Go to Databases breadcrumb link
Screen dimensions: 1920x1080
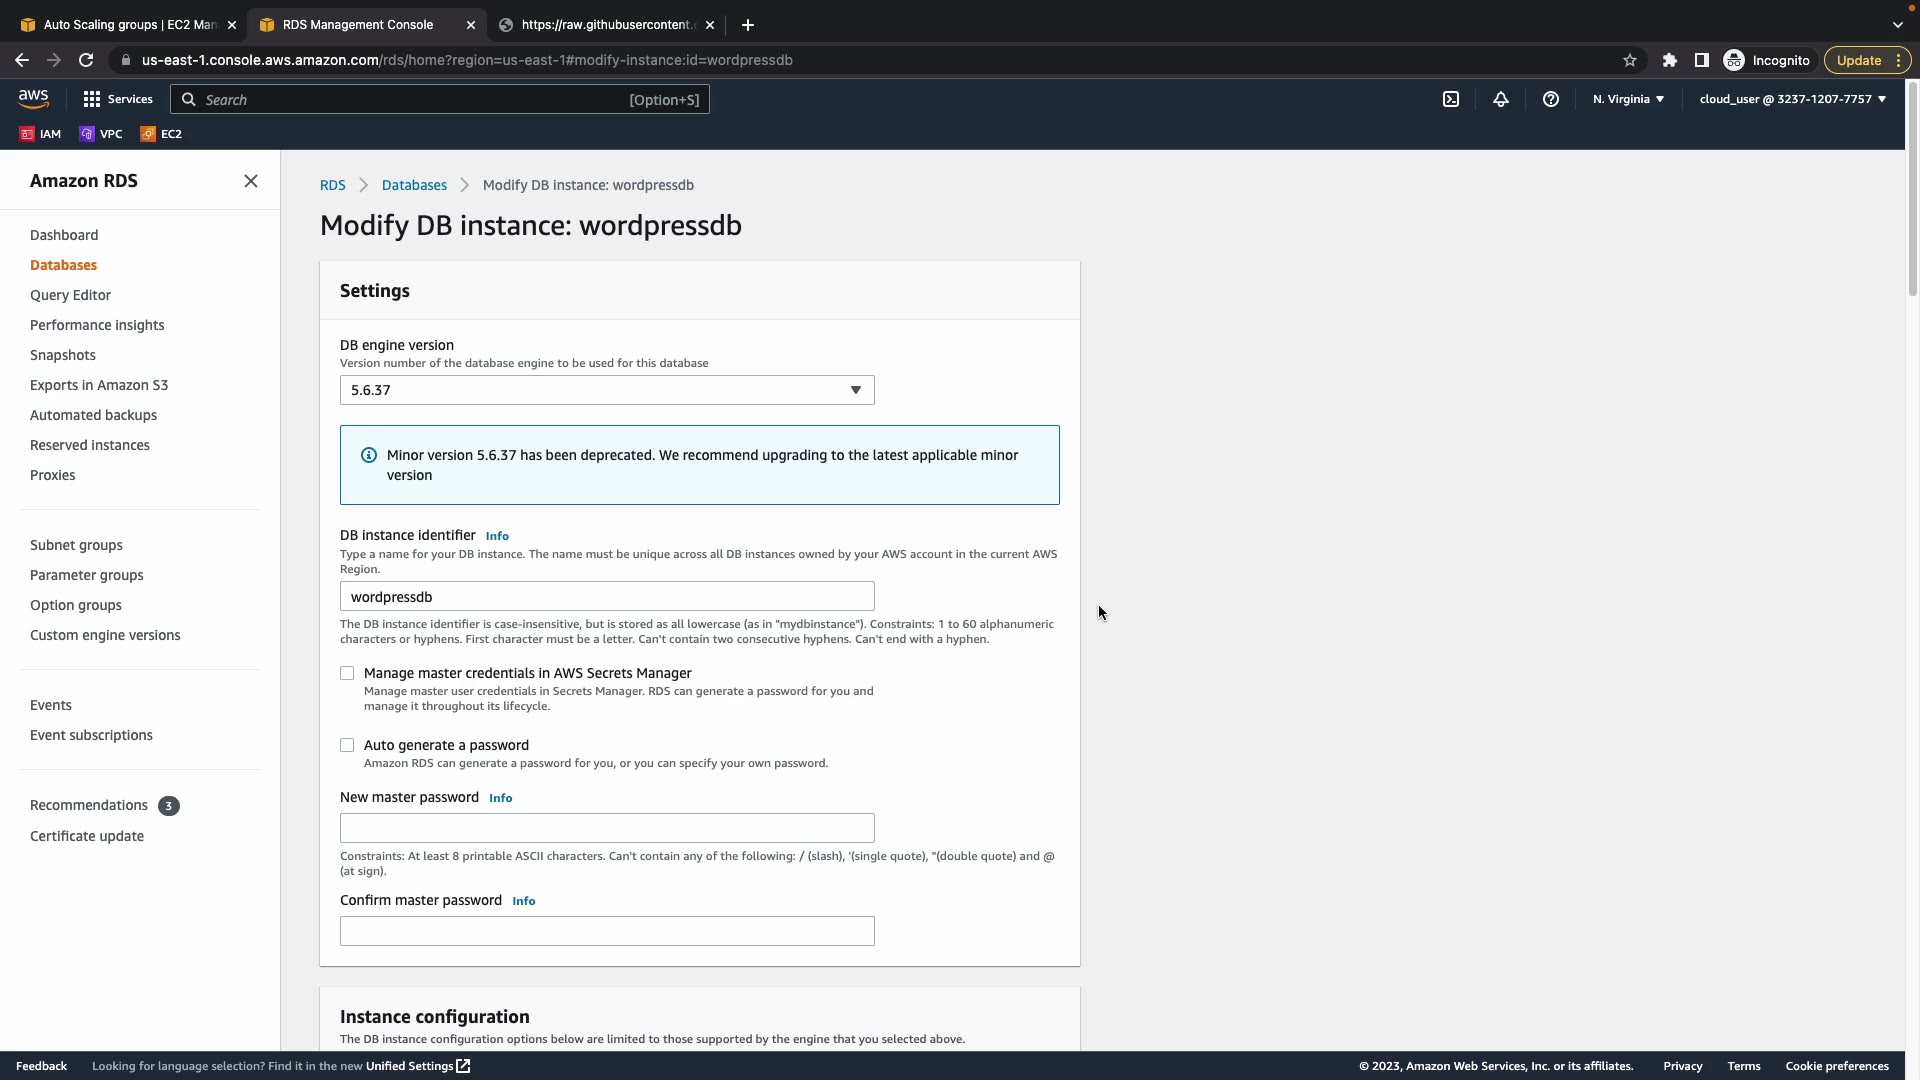point(414,185)
